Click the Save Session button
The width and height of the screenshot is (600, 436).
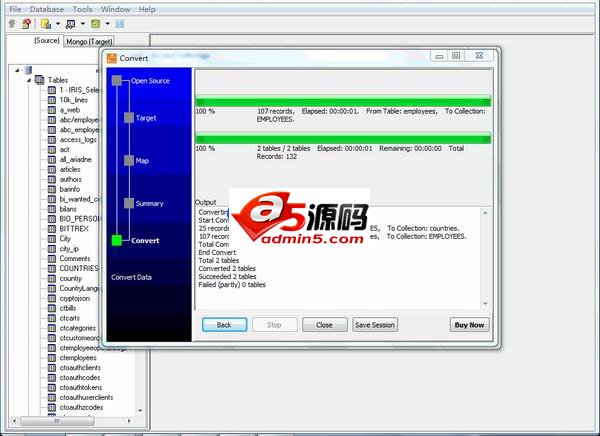tap(375, 325)
